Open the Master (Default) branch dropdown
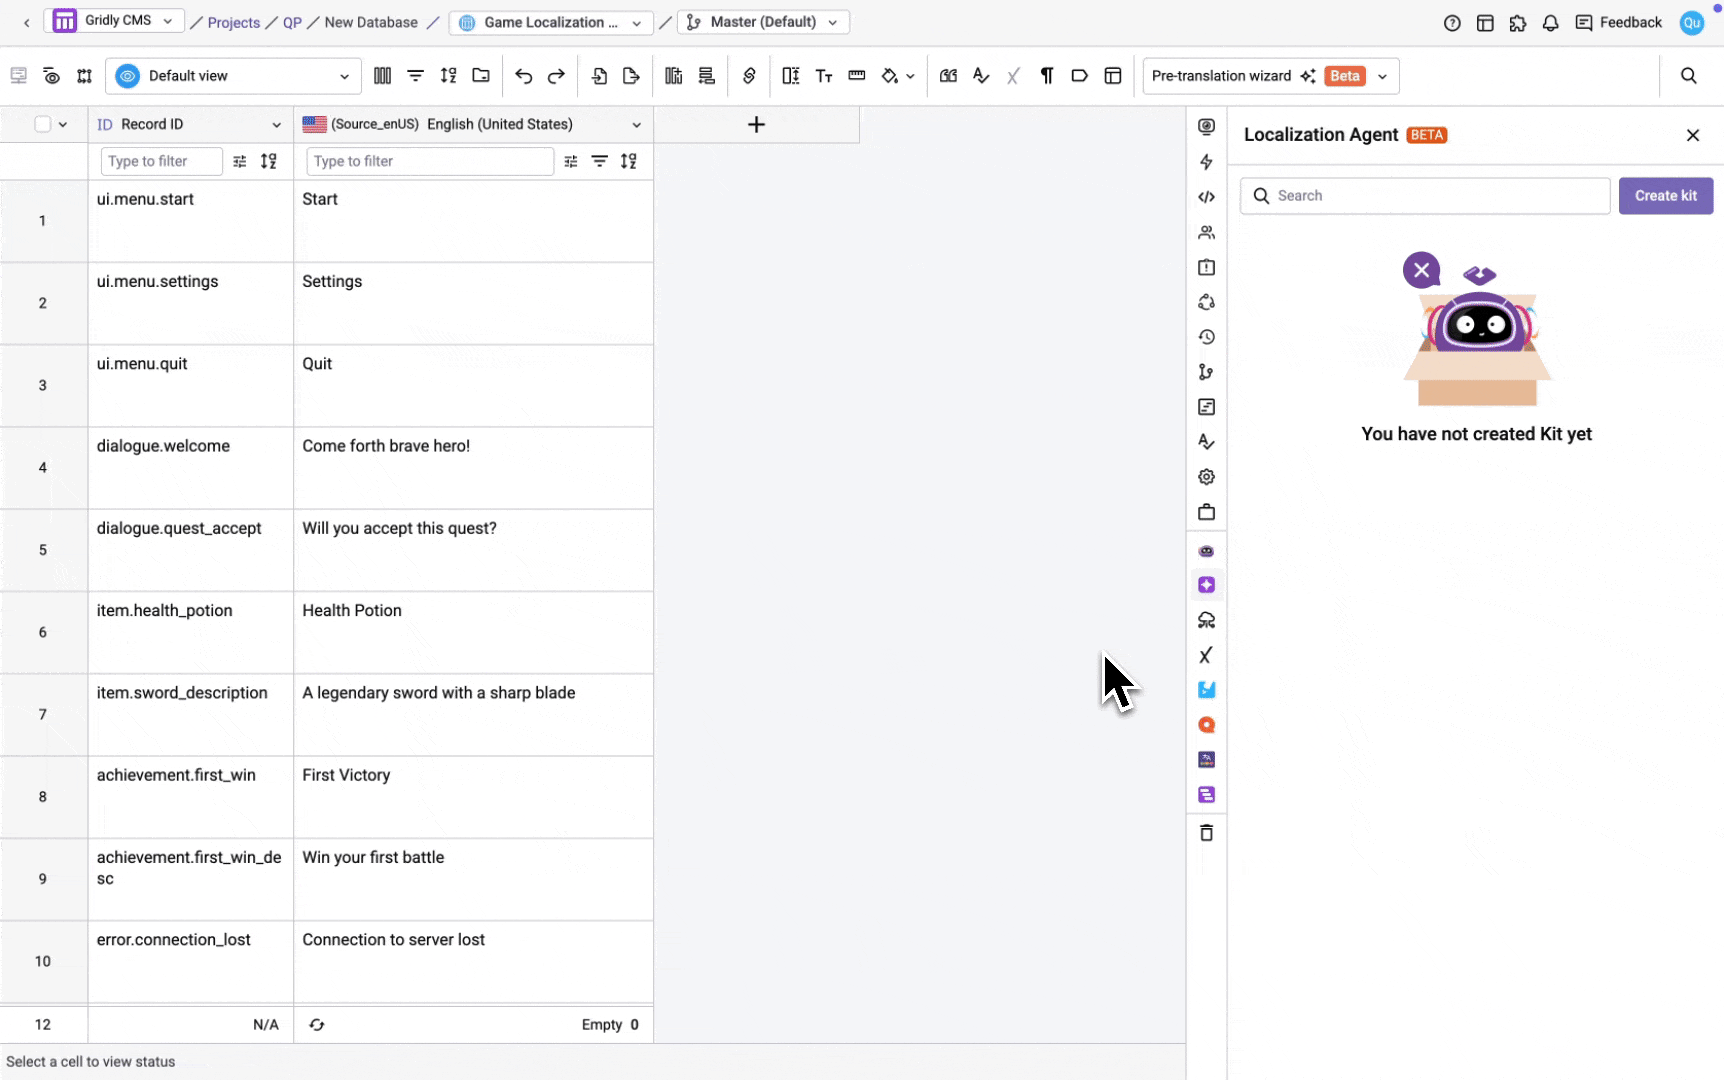Image resolution: width=1724 pixels, height=1080 pixels. (763, 22)
